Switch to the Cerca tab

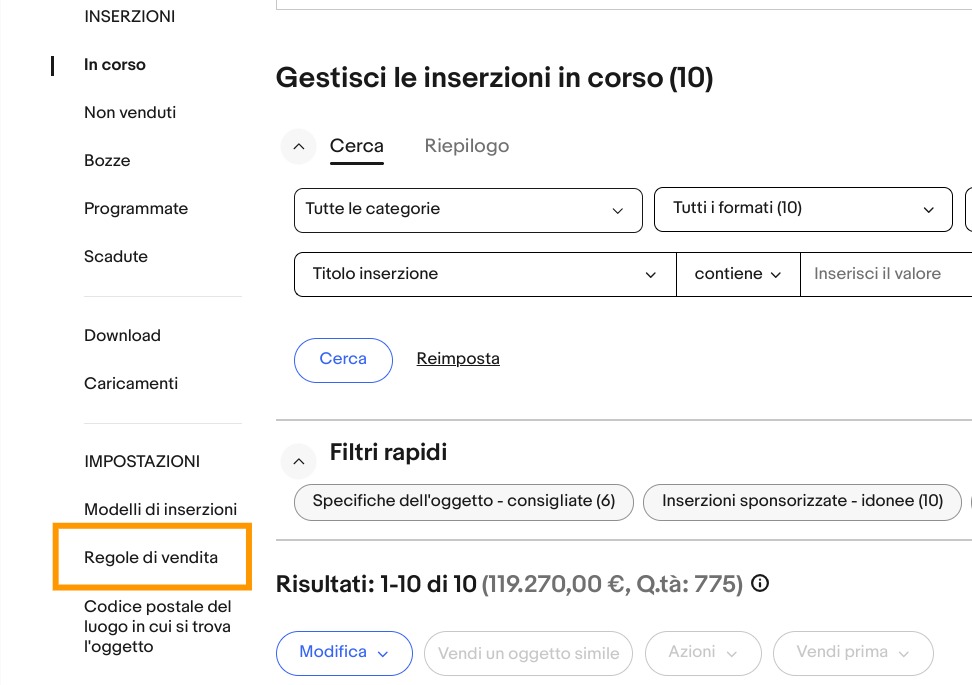pyautogui.click(x=356, y=146)
